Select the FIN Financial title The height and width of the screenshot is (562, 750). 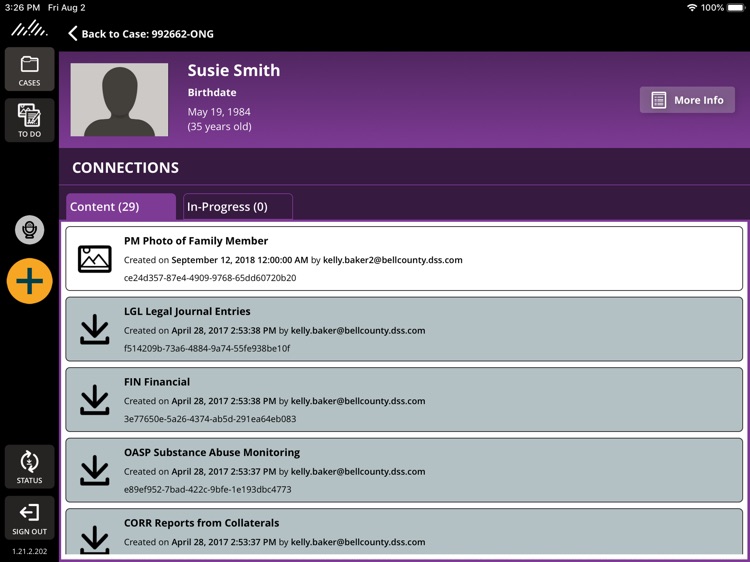(x=157, y=382)
